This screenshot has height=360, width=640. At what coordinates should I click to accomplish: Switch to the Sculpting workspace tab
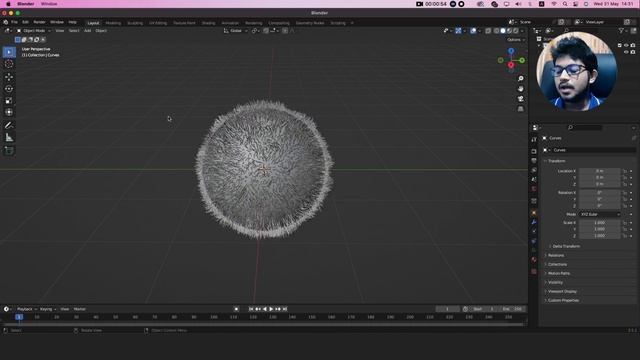pos(135,23)
